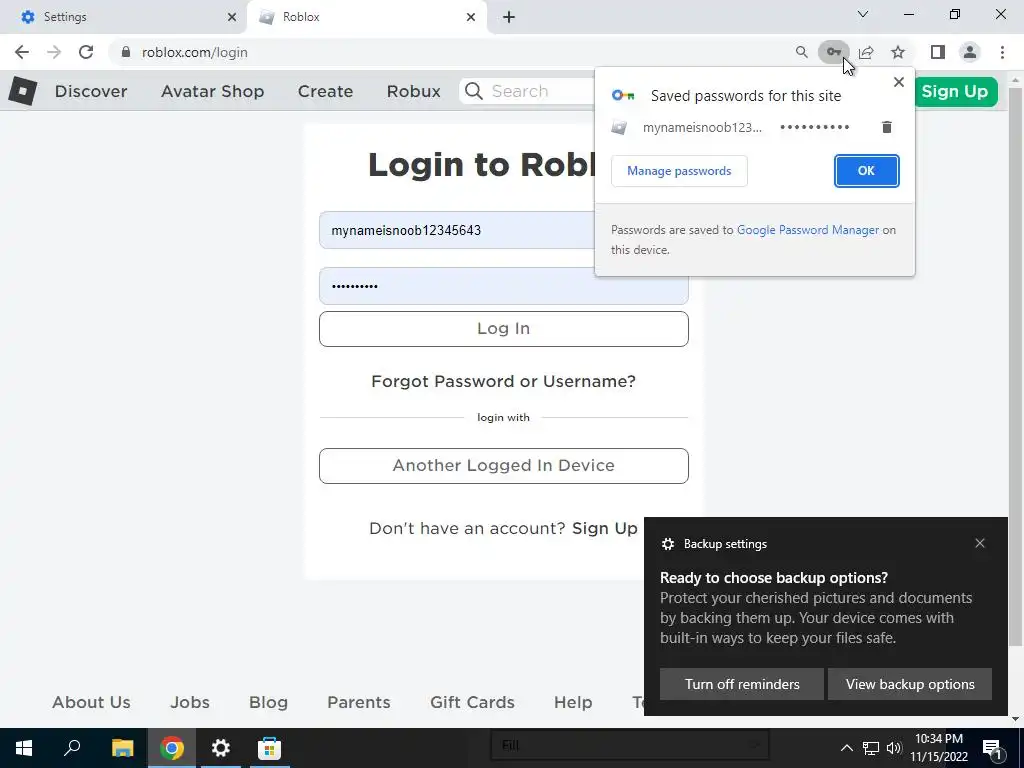1024x768 pixels.
Task: Open Parents footer link
Action: pos(359,703)
